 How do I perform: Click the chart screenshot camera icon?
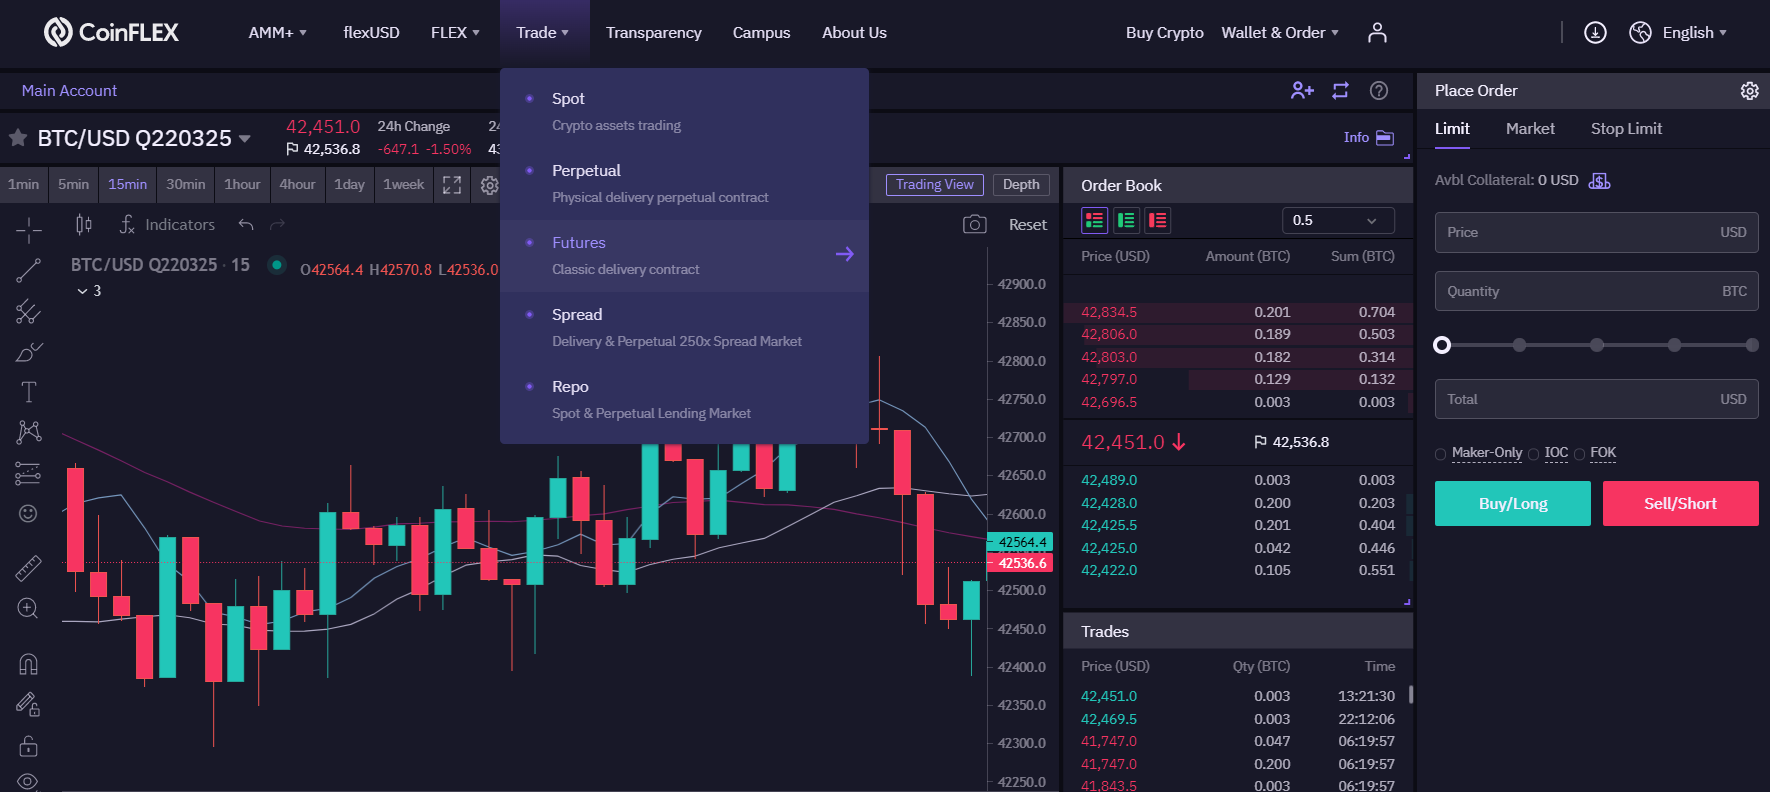point(974,225)
